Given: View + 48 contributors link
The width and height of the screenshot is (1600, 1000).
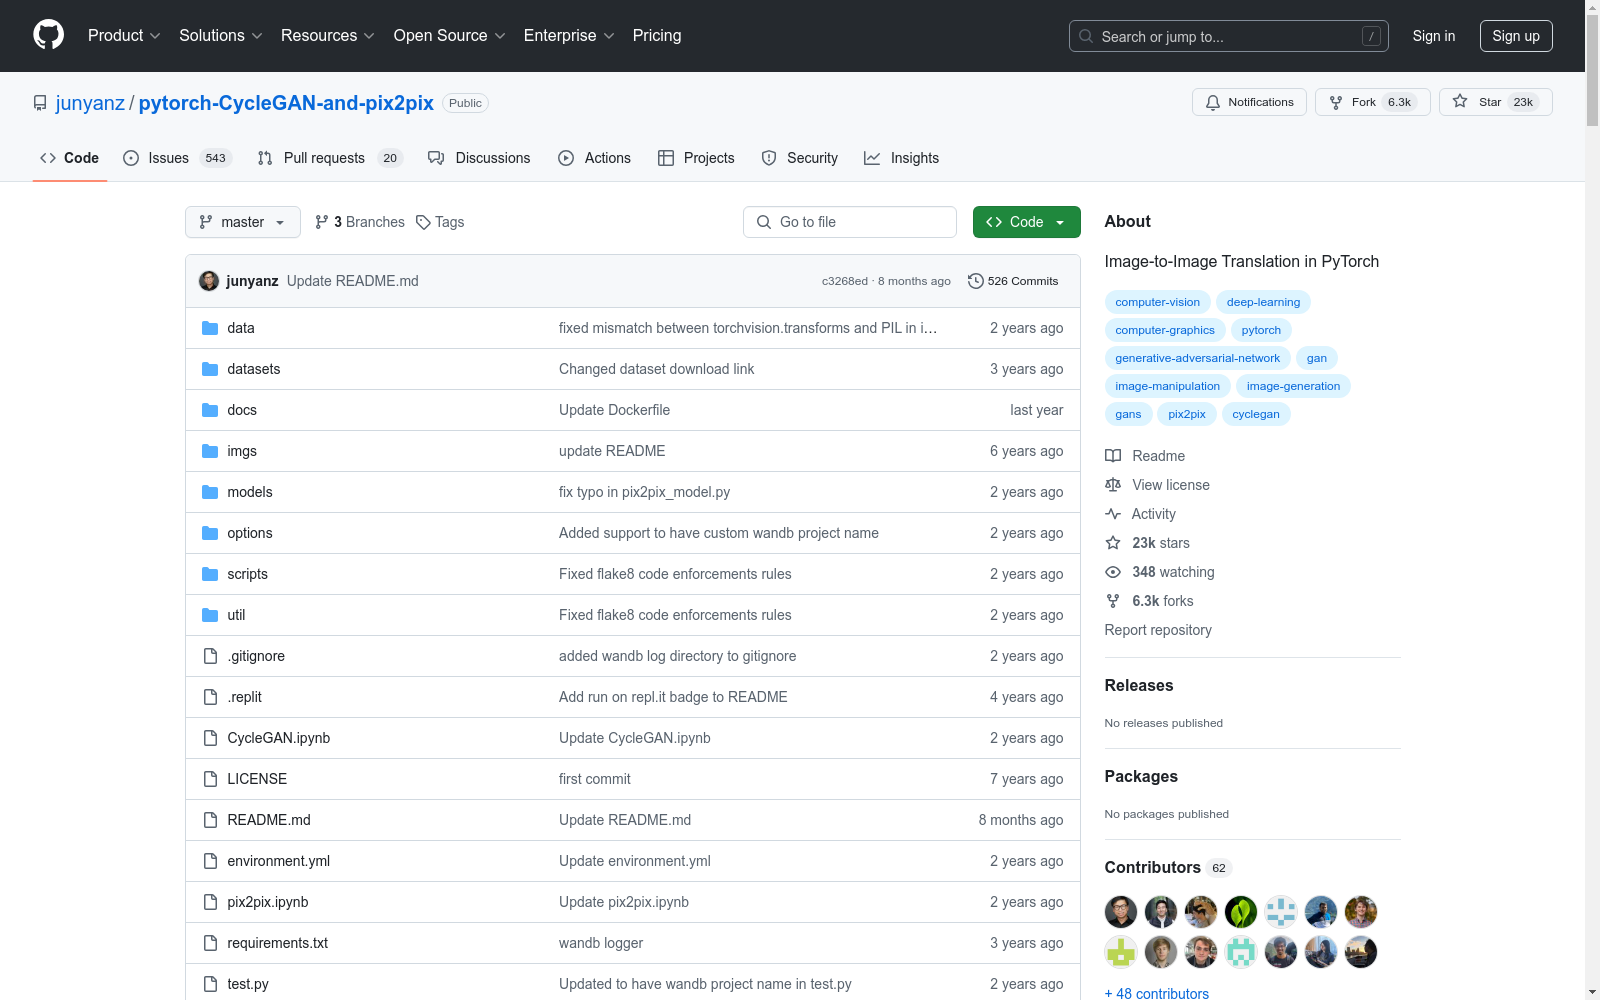Looking at the screenshot, I should click(x=1157, y=993).
